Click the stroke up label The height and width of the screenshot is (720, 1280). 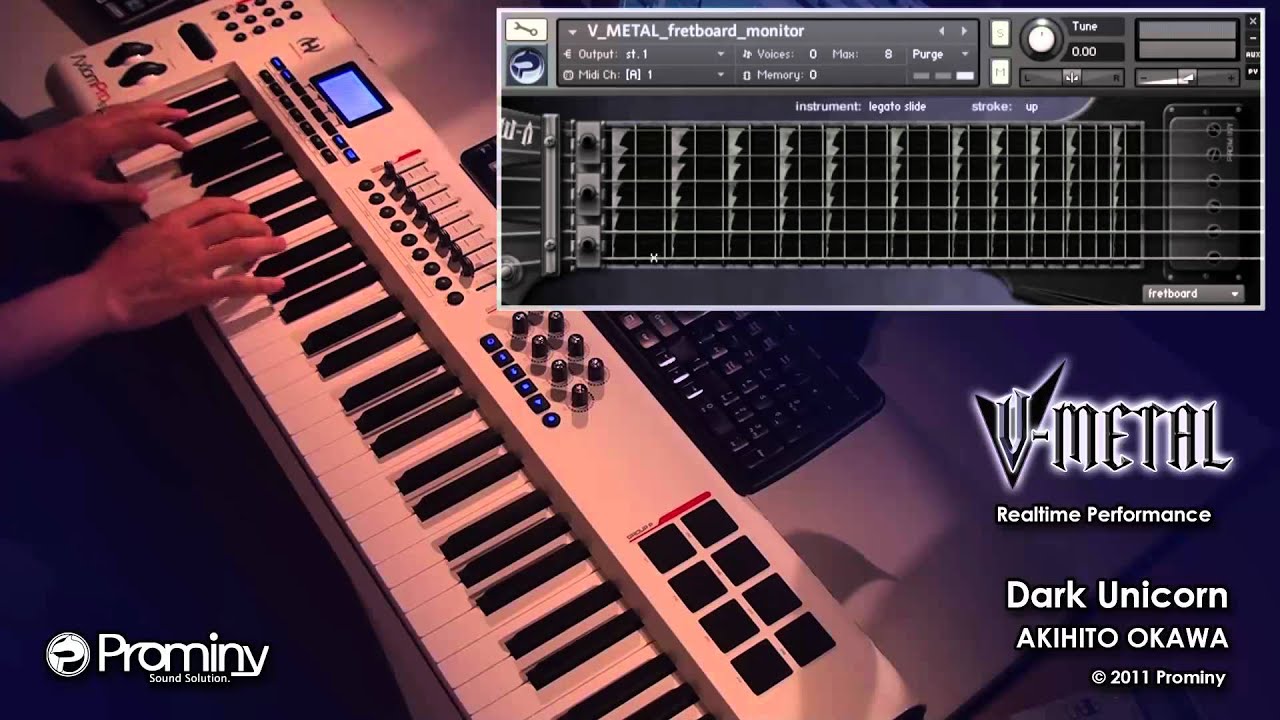pos(1032,106)
